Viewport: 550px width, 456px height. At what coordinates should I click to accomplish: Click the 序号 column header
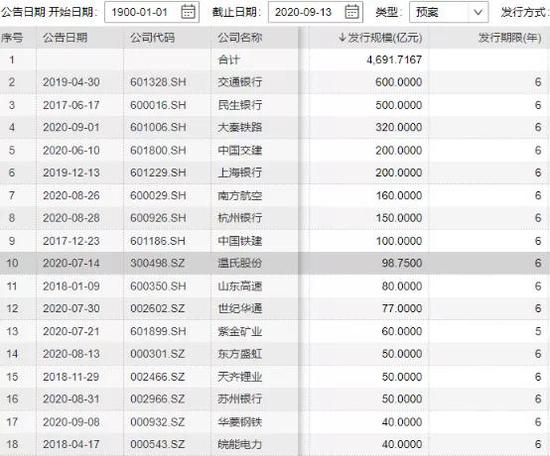(12, 38)
